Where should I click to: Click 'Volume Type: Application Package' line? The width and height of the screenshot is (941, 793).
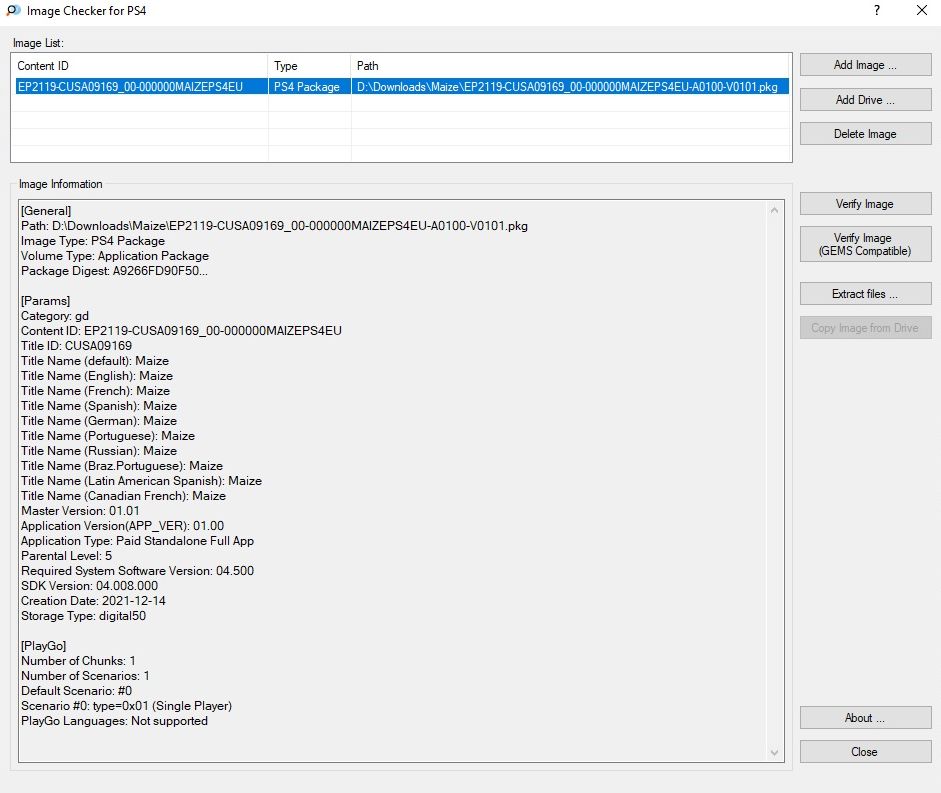coord(115,256)
